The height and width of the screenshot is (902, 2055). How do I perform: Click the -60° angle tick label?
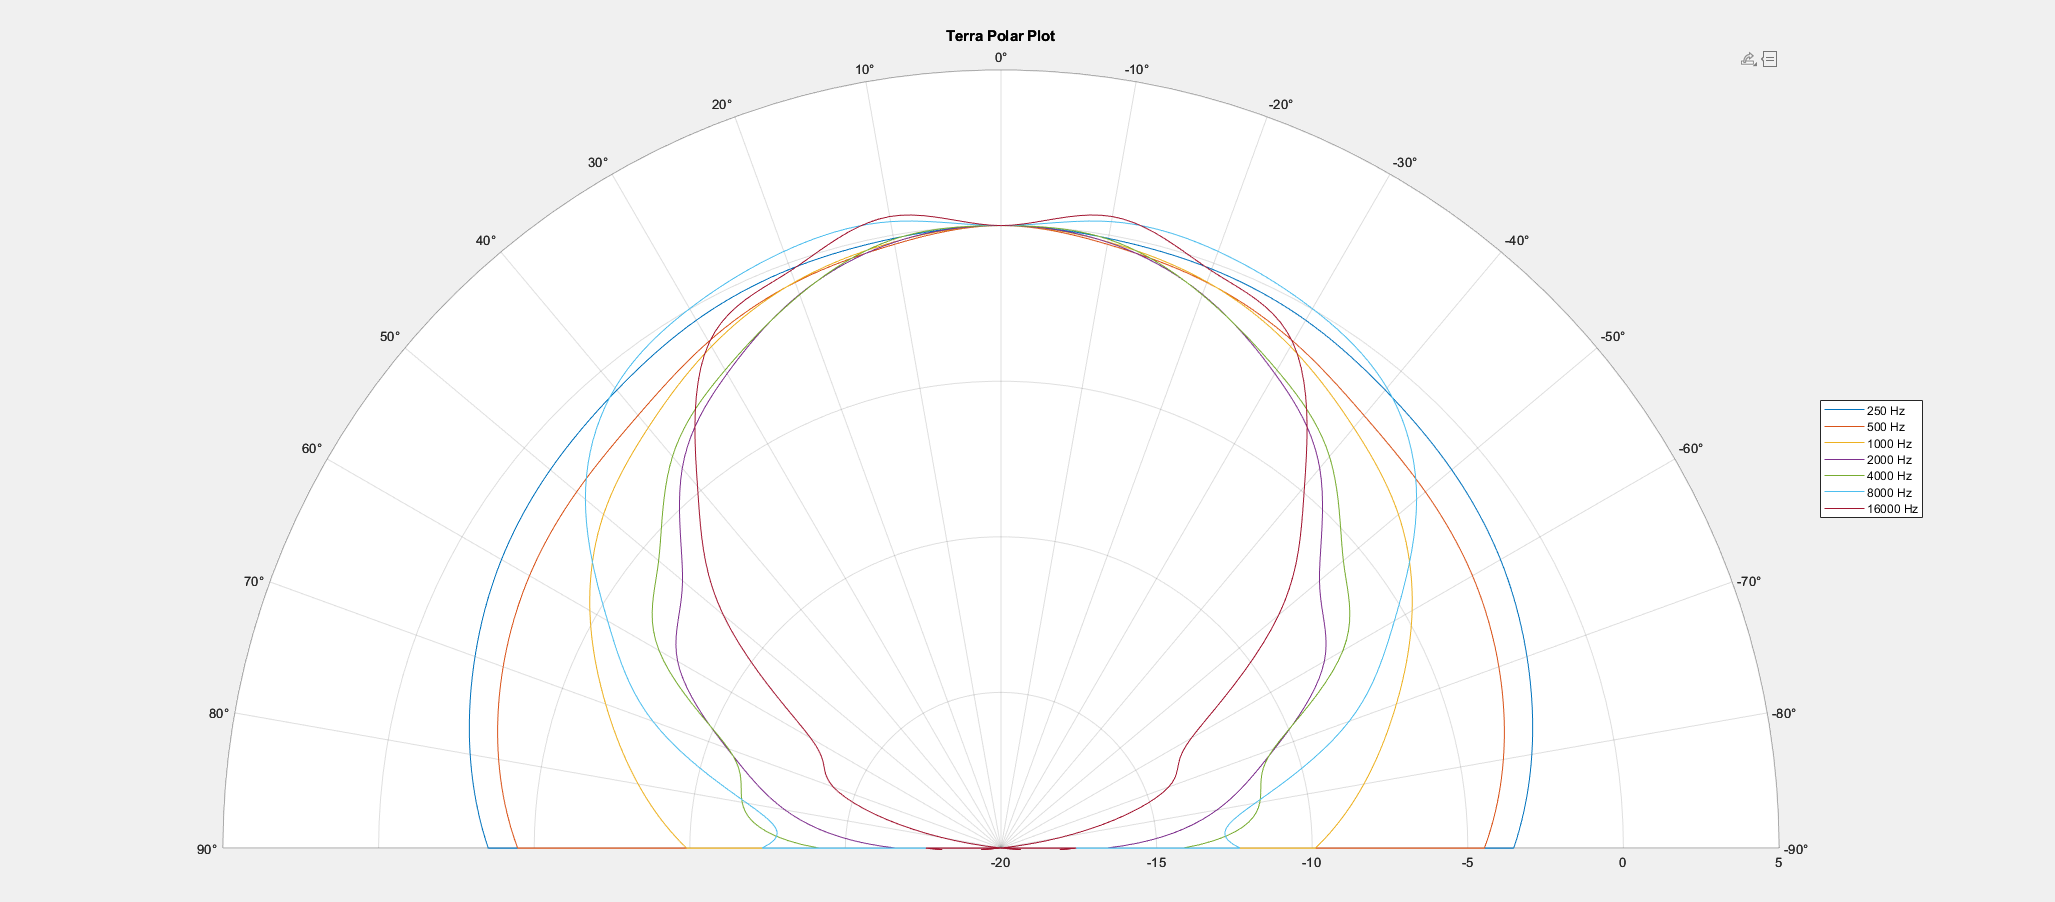pyautogui.click(x=1690, y=449)
